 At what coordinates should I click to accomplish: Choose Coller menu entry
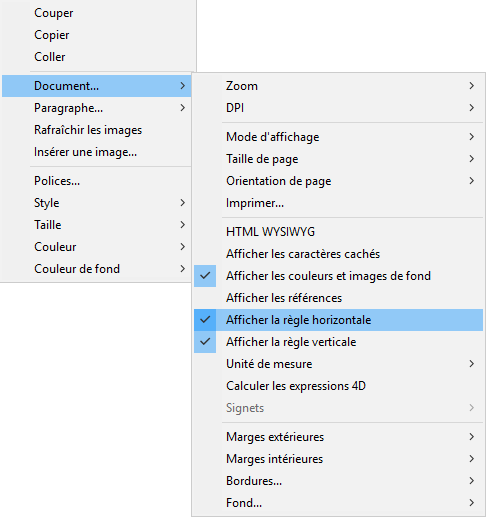coord(97,57)
